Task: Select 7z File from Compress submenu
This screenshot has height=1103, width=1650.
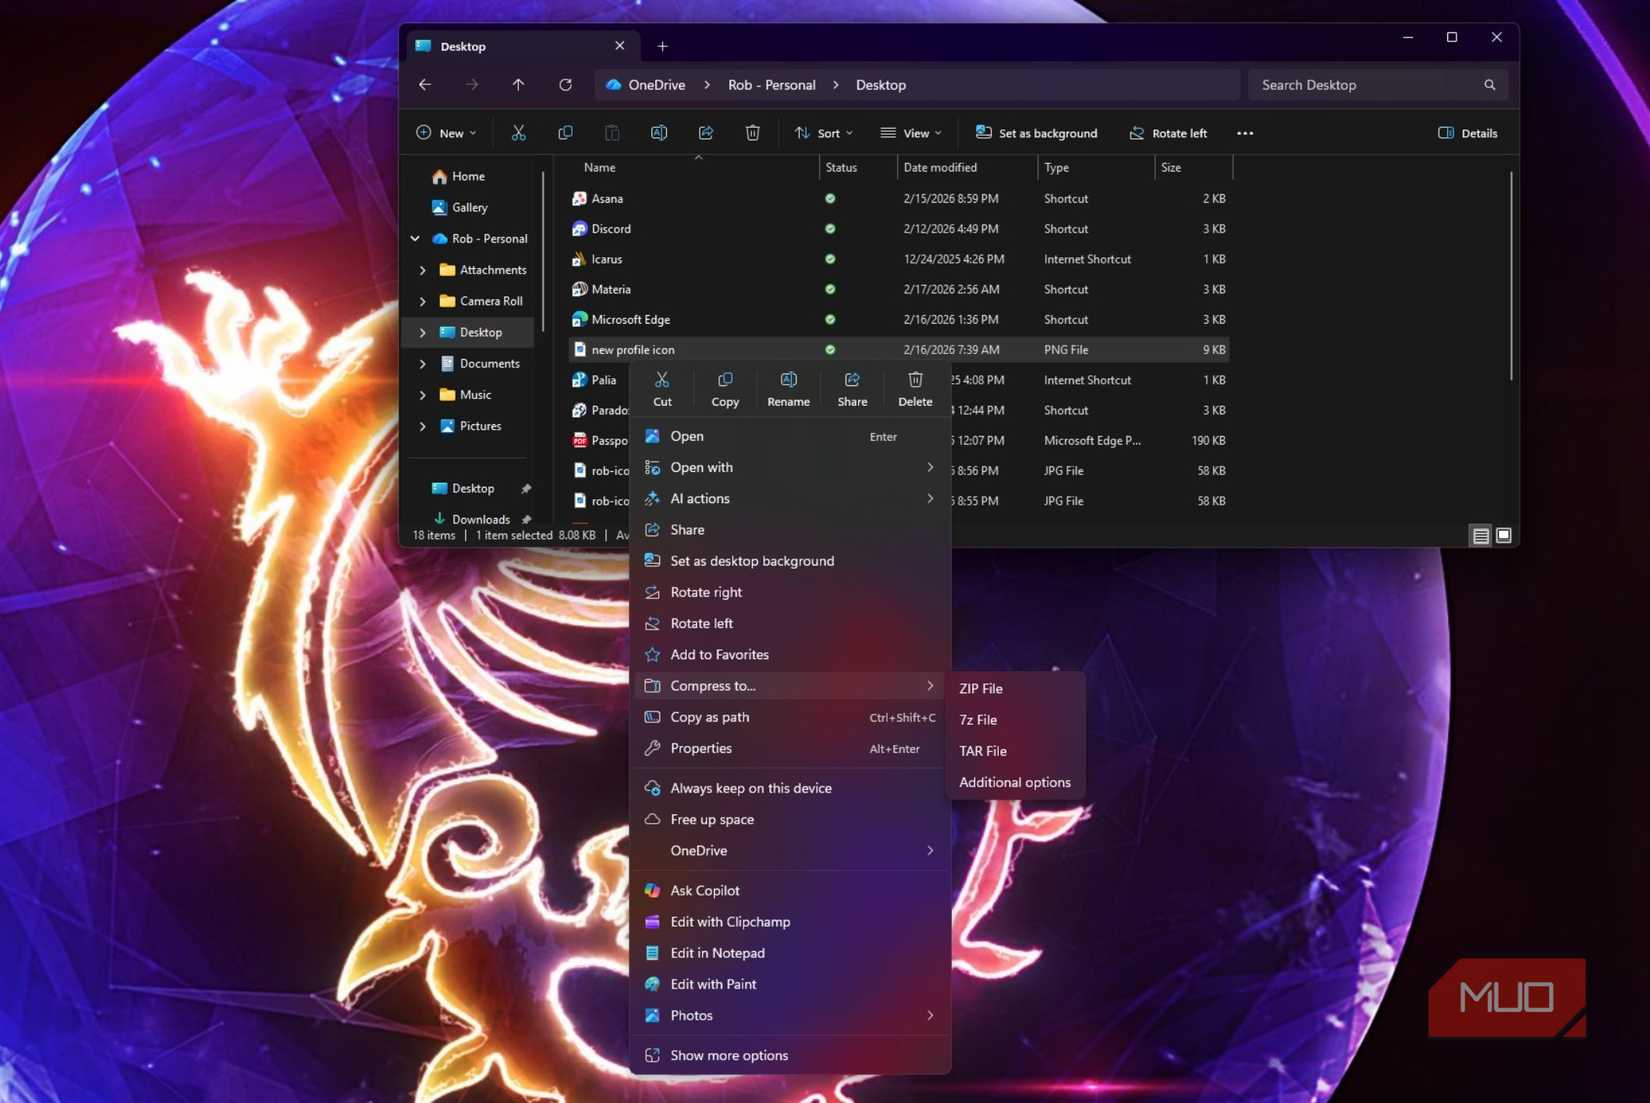Action: tap(1015, 720)
